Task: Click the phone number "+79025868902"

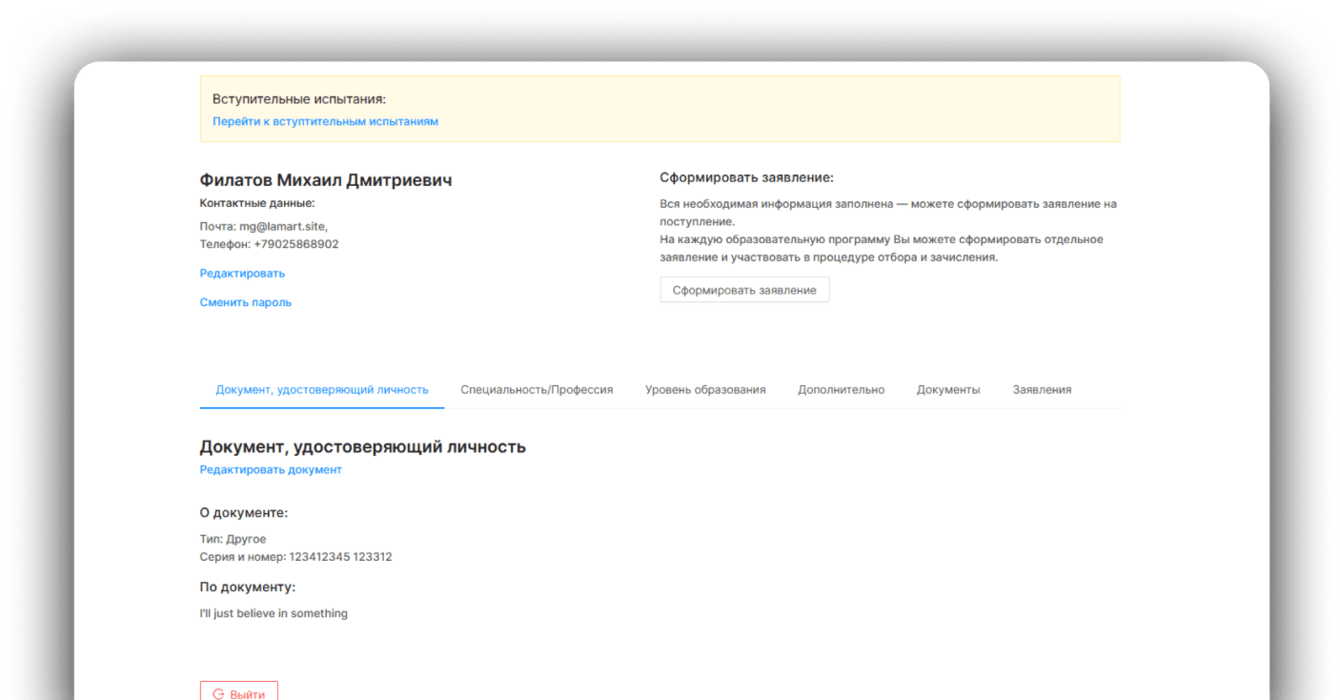Action: tap(296, 244)
